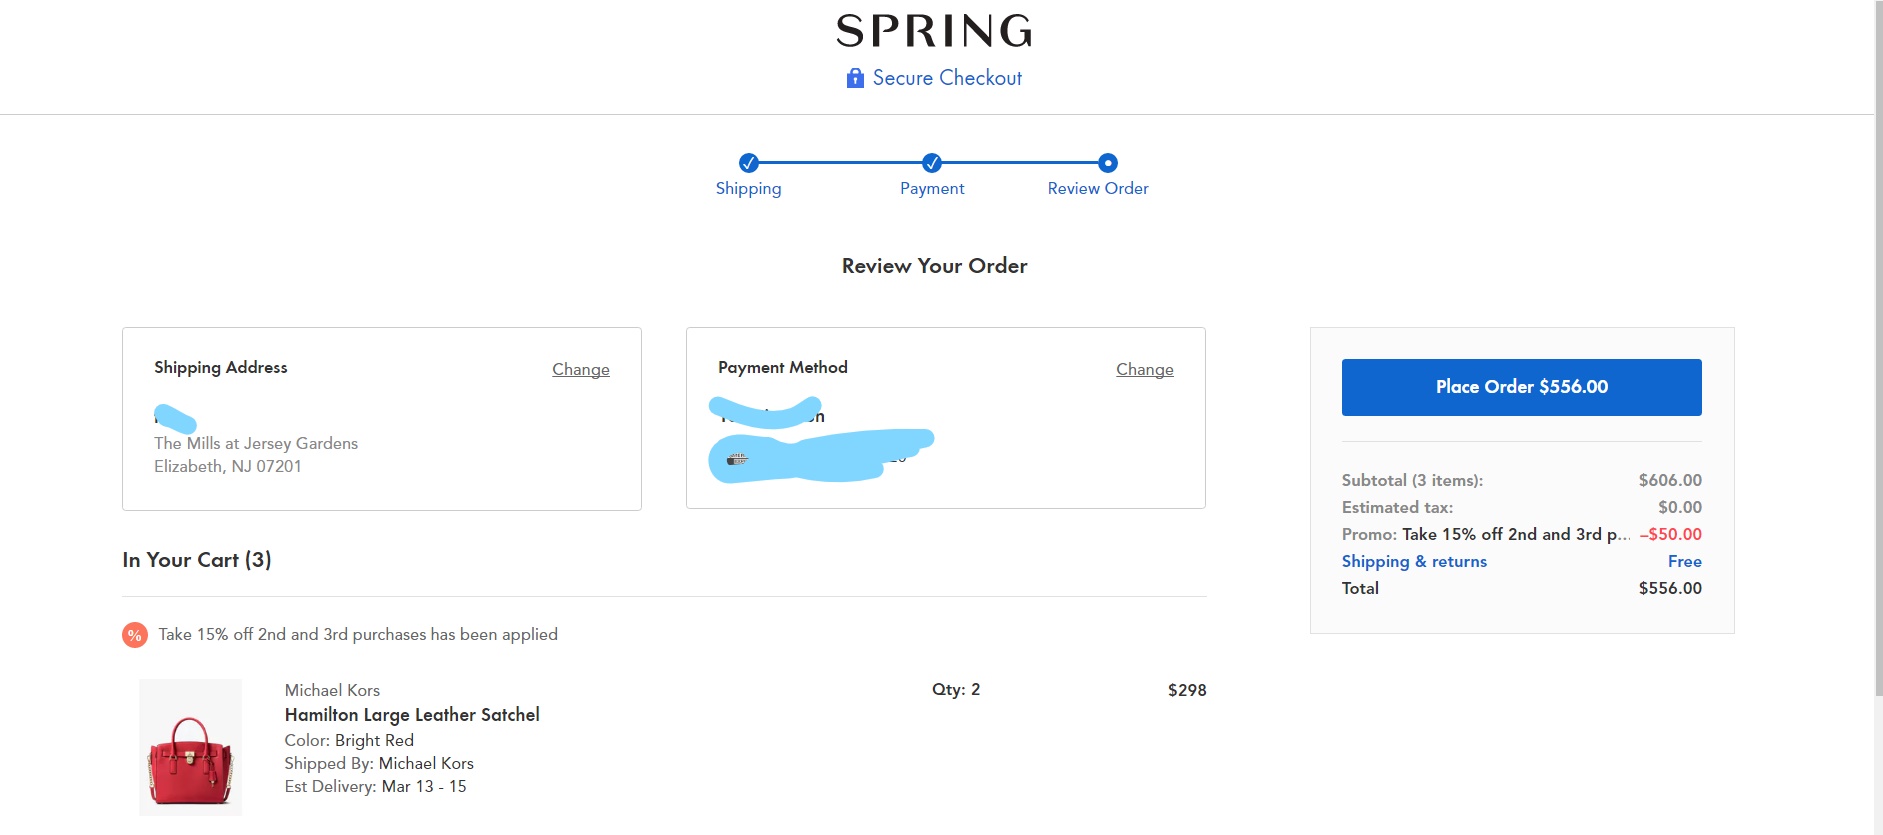Select the Review Order step label
1883x835 pixels.
coord(1097,189)
